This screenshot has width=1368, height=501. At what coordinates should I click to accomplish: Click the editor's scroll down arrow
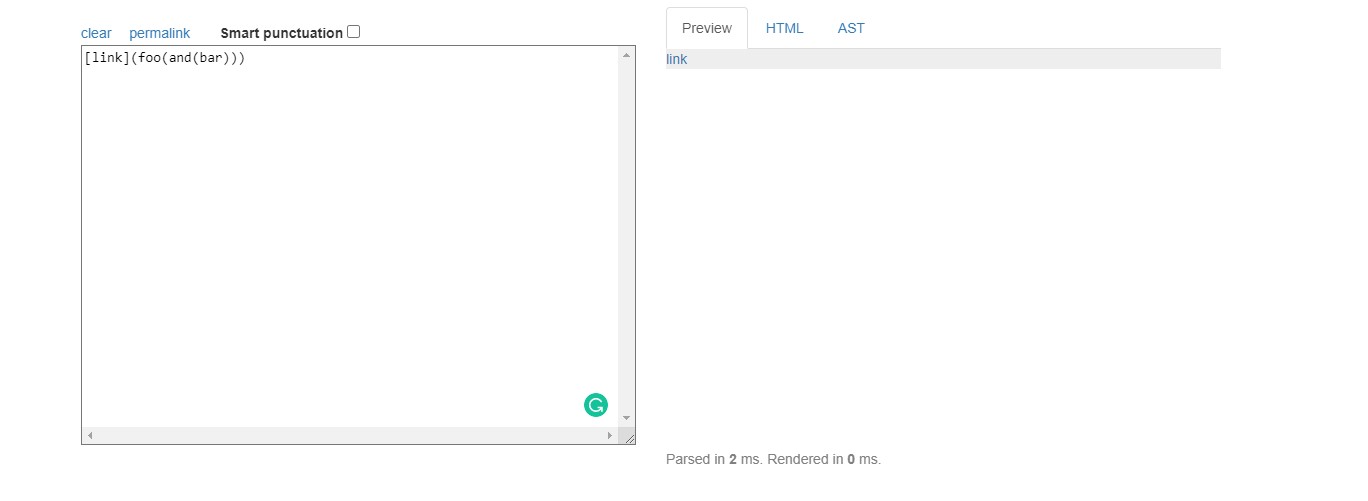click(627, 418)
